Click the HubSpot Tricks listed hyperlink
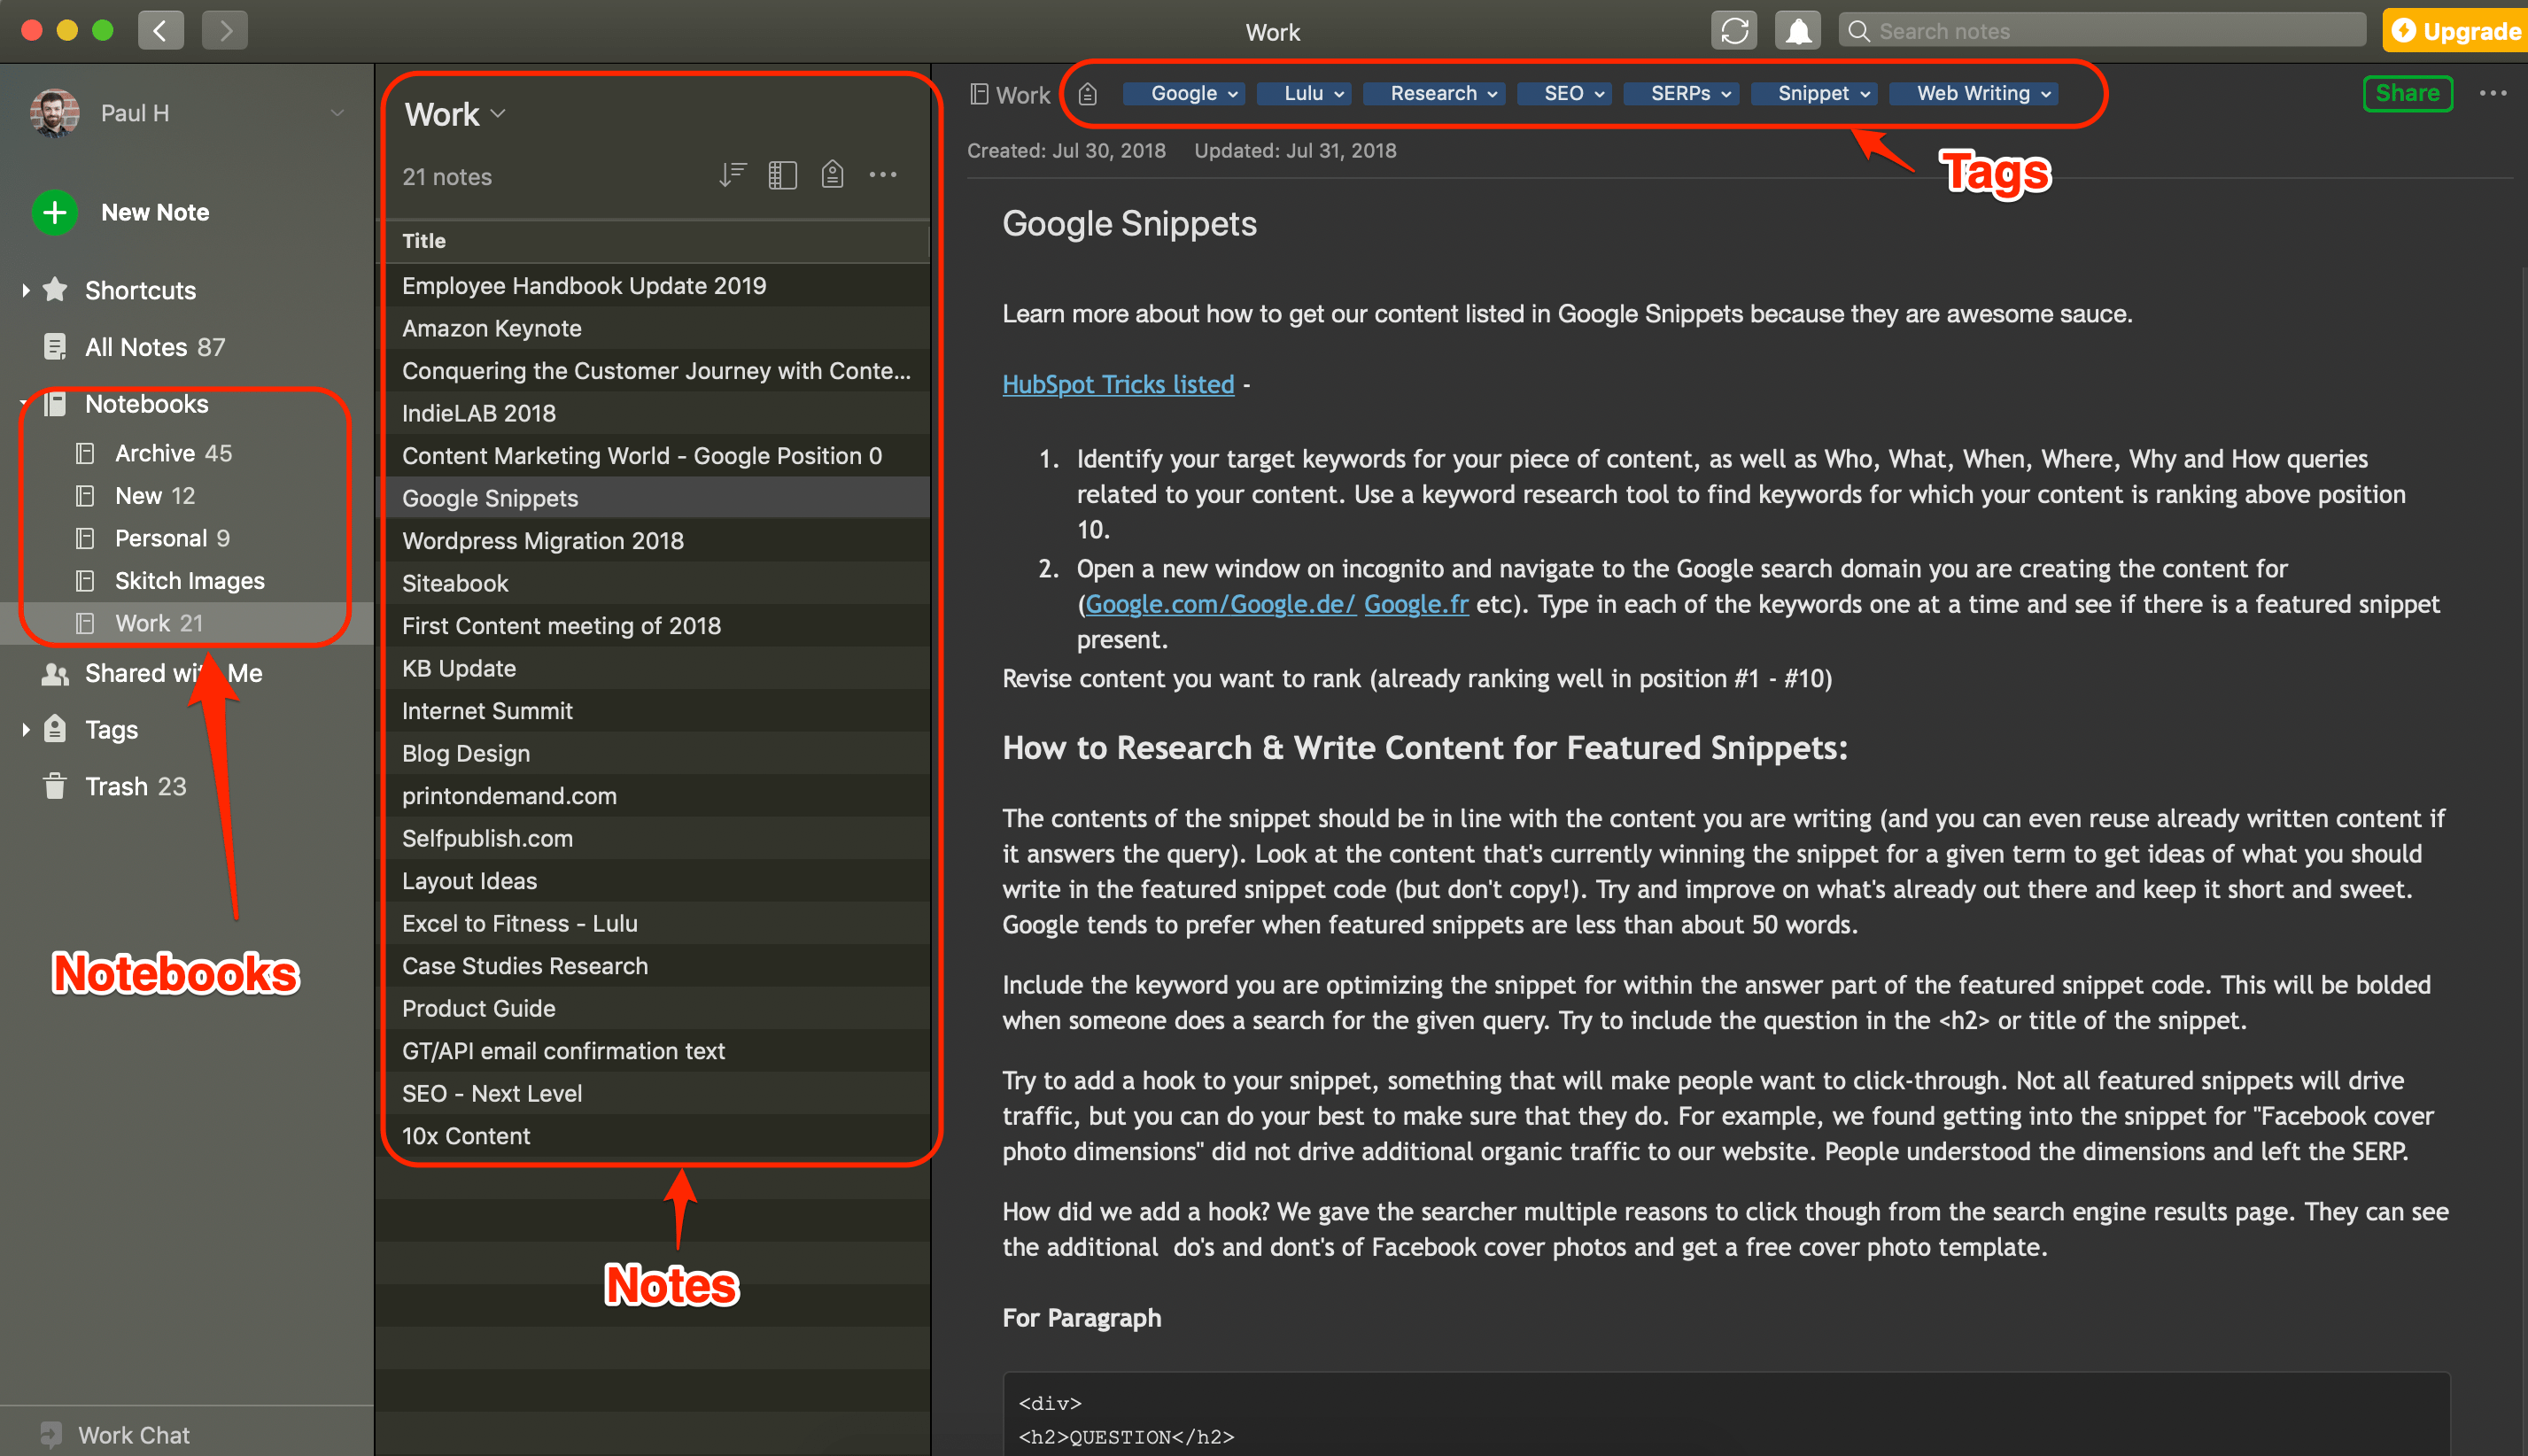This screenshot has height=1456, width=2528. [1116, 383]
